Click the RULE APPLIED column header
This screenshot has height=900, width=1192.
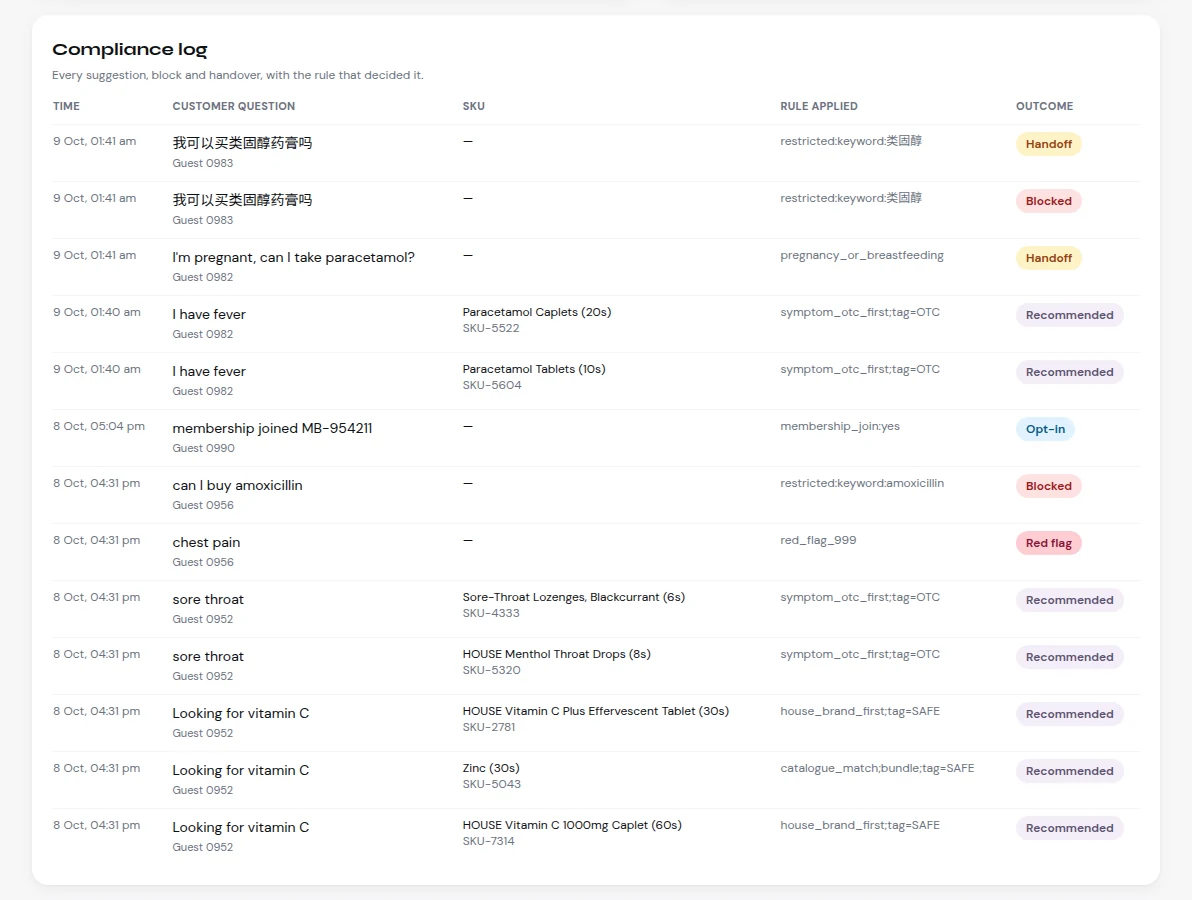[x=819, y=106]
